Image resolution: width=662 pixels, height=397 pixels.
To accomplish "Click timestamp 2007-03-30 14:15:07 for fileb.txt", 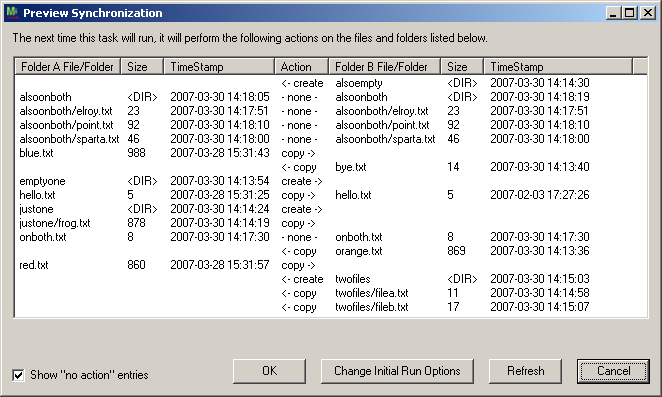I will [x=540, y=307].
